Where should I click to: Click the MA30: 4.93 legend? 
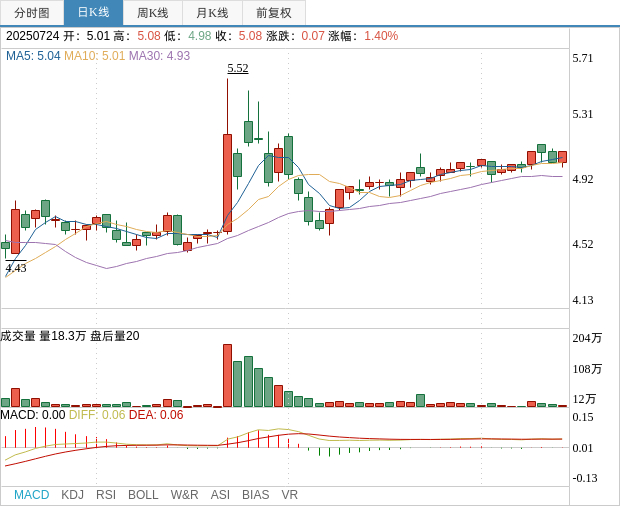(x=160, y=56)
